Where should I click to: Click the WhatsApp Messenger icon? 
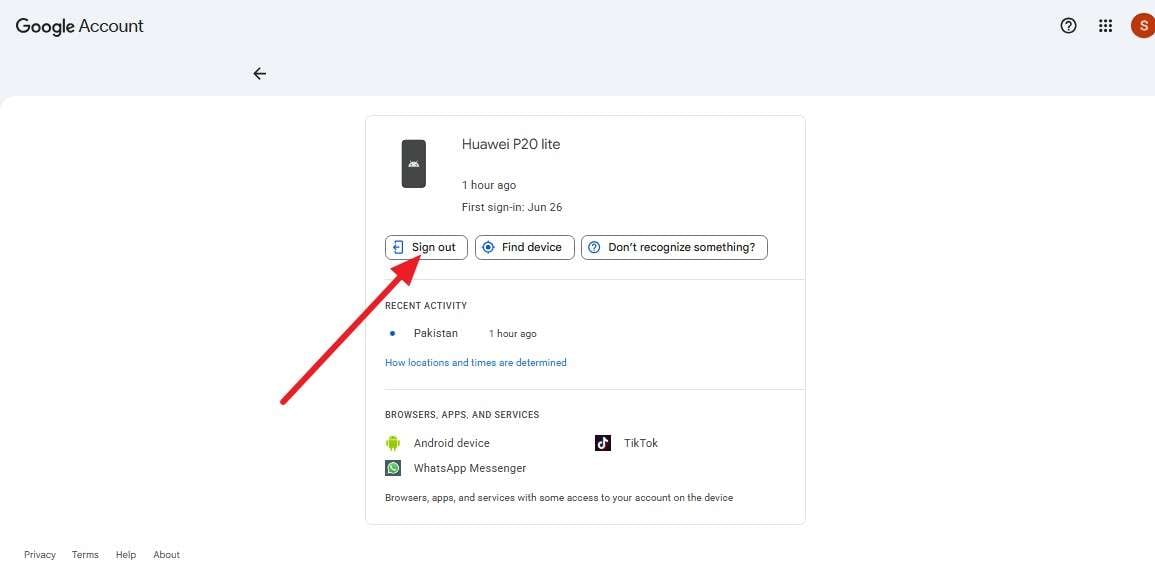tap(393, 468)
